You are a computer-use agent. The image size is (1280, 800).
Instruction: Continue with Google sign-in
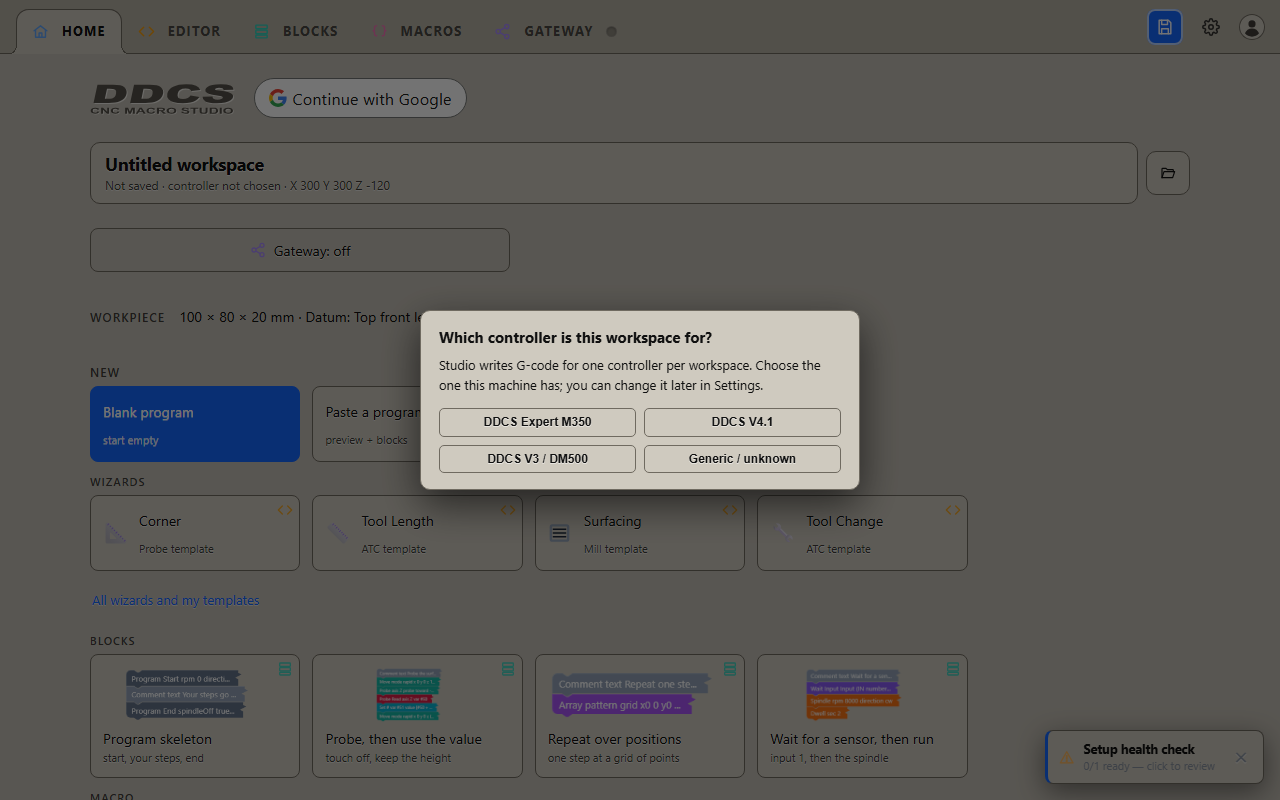pos(360,98)
